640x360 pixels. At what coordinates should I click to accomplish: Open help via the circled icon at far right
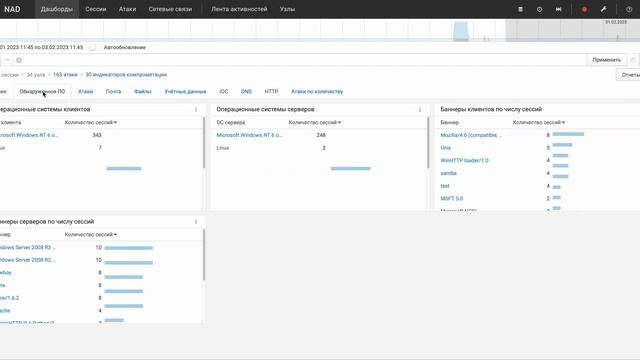coord(629,9)
